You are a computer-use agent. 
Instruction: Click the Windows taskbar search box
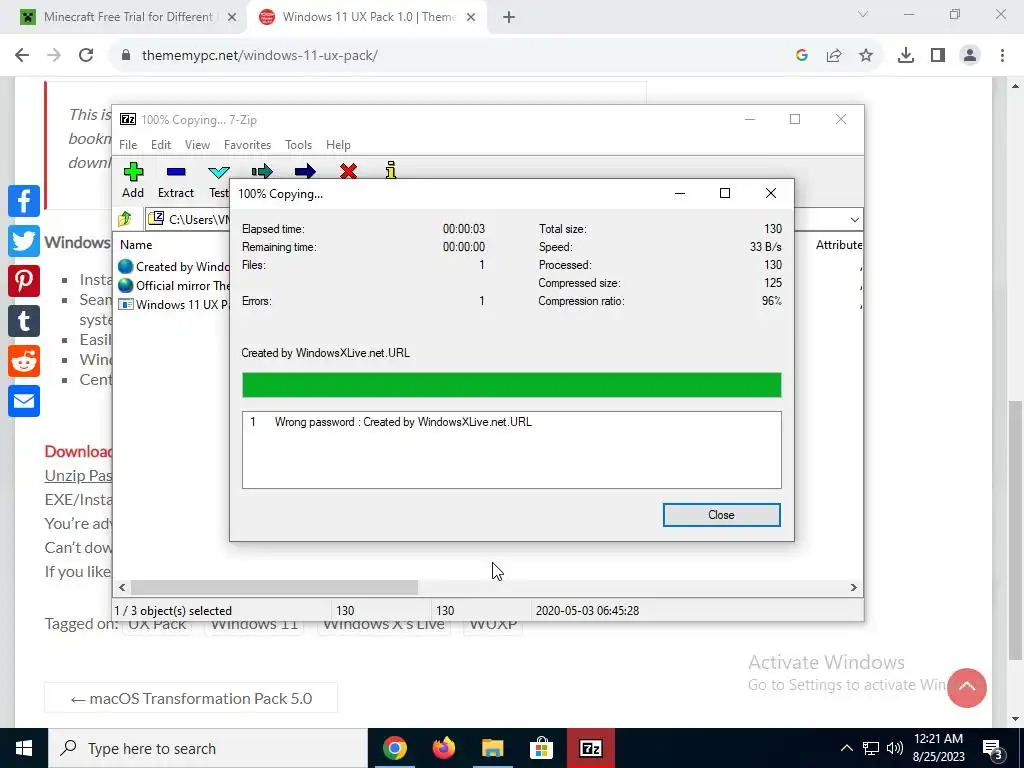point(208,748)
